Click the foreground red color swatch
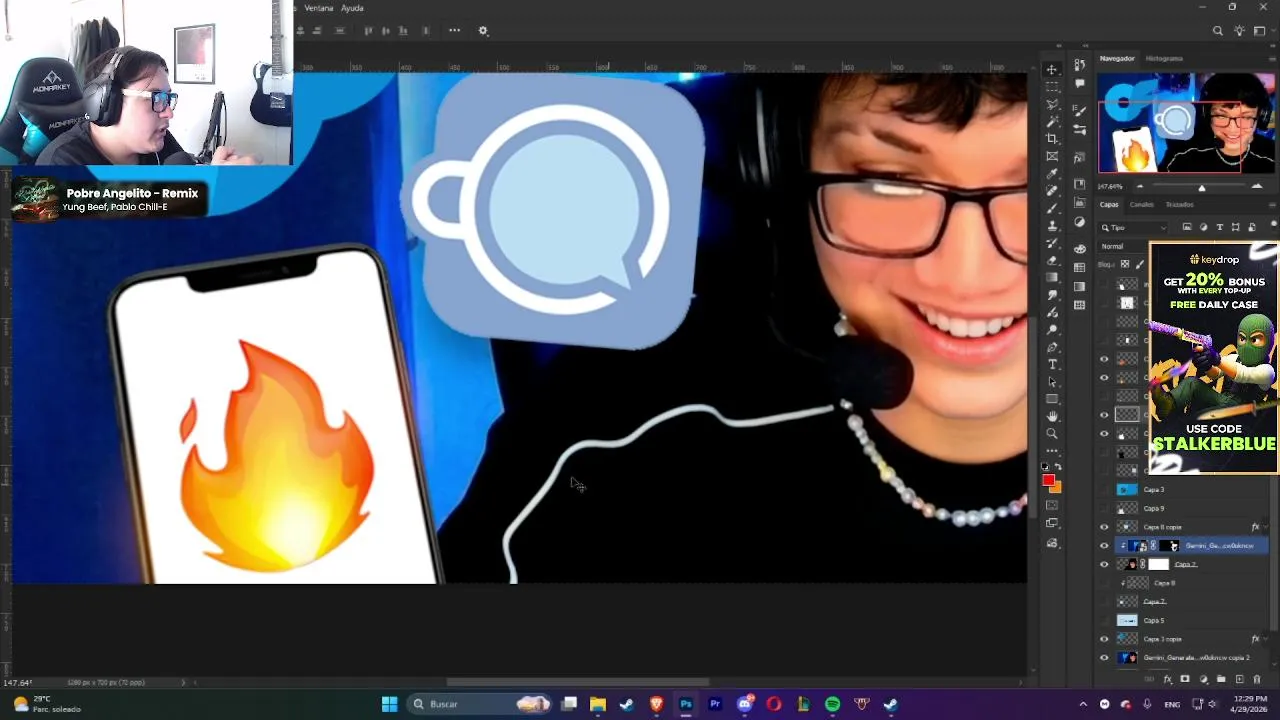Viewport: 1280px width, 720px height. point(1048,481)
